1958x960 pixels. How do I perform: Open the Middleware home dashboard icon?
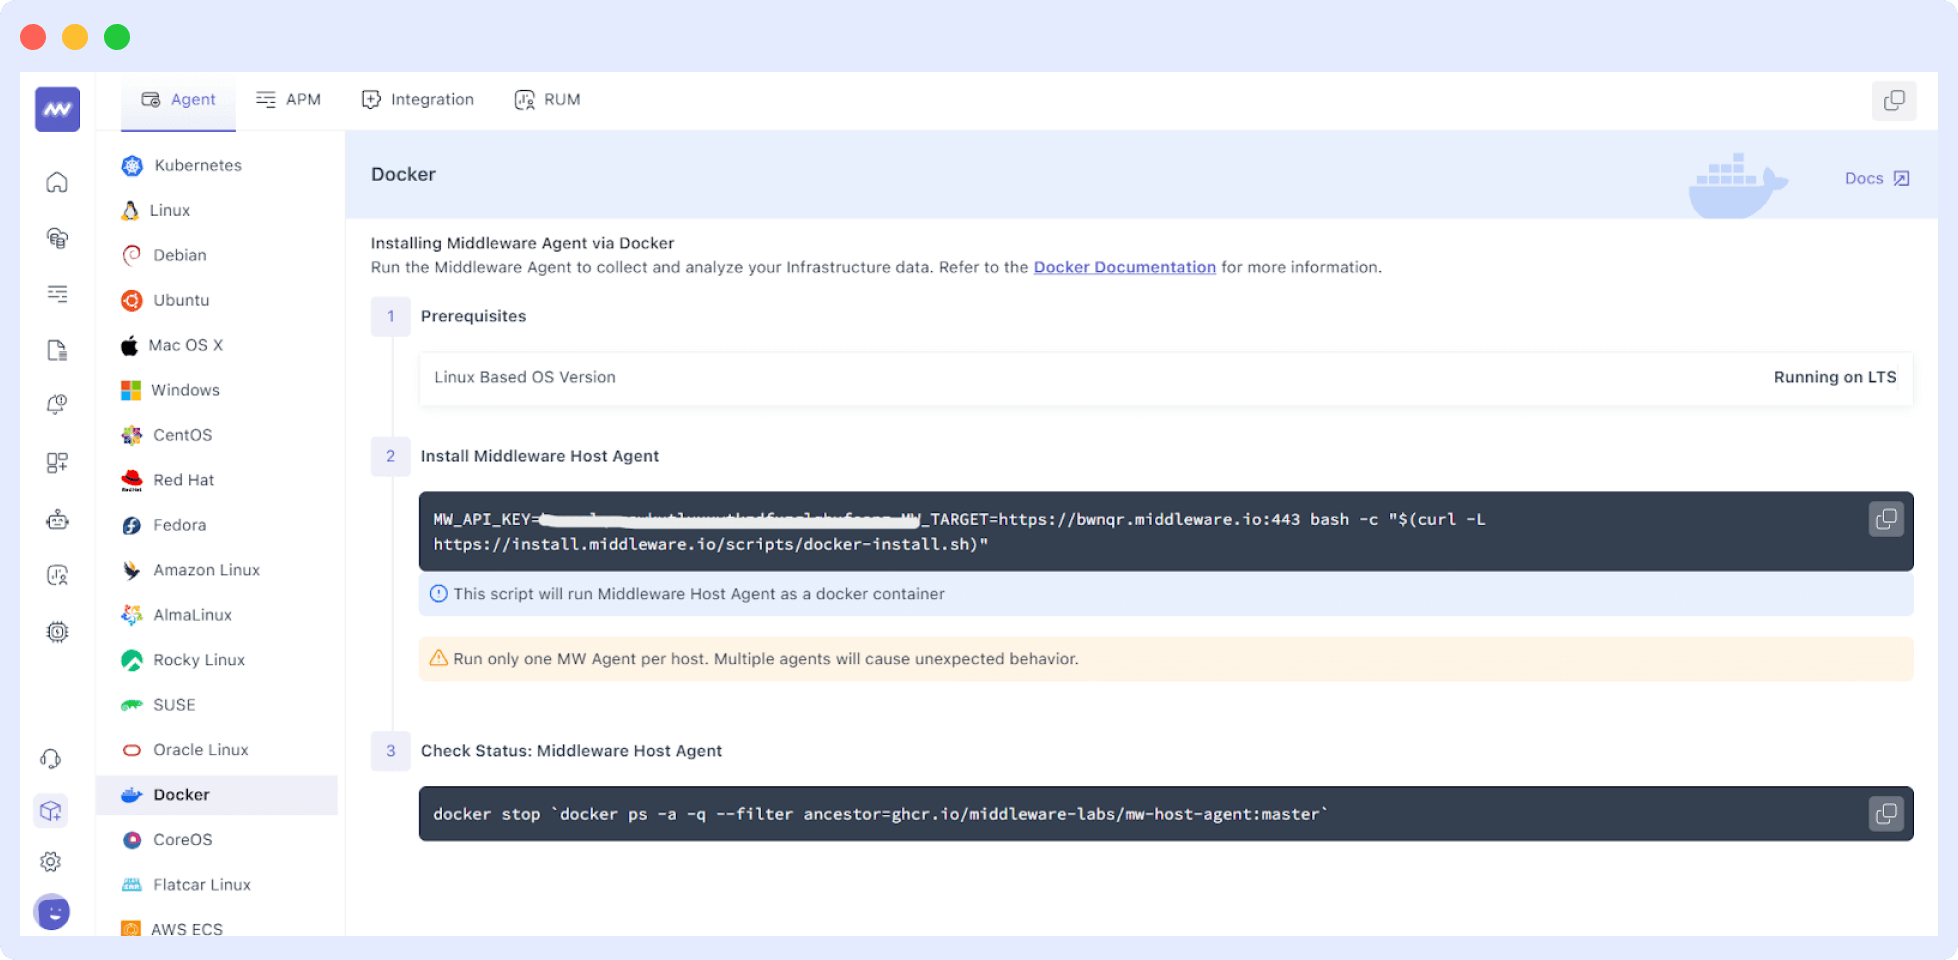(56, 182)
